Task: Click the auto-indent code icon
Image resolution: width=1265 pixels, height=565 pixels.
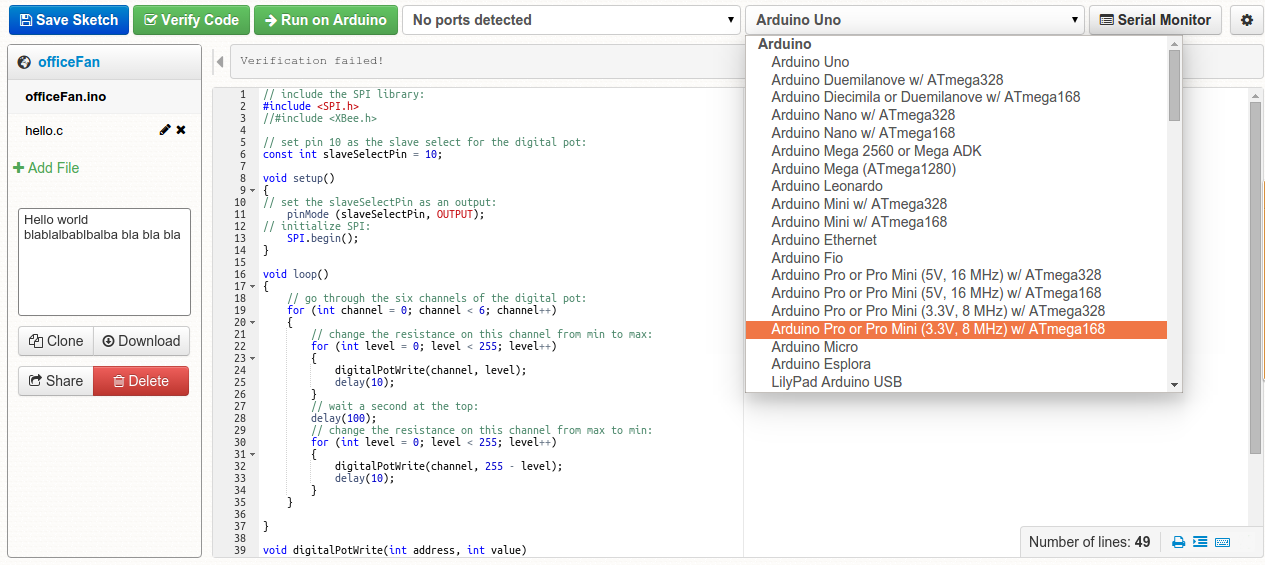Action: pyautogui.click(x=1200, y=542)
